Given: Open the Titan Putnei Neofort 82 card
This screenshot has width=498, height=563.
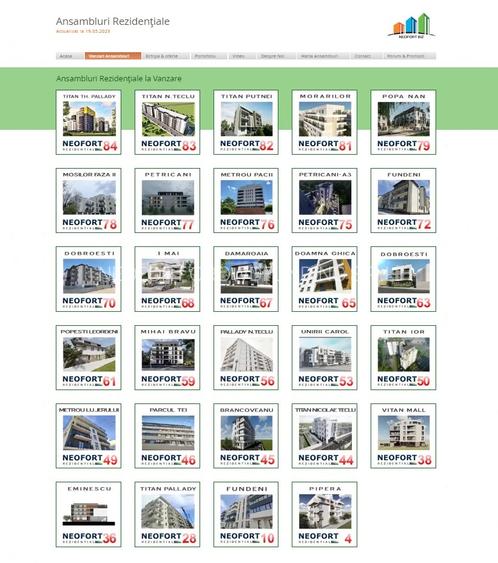Looking at the screenshot, I should click(x=246, y=122).
